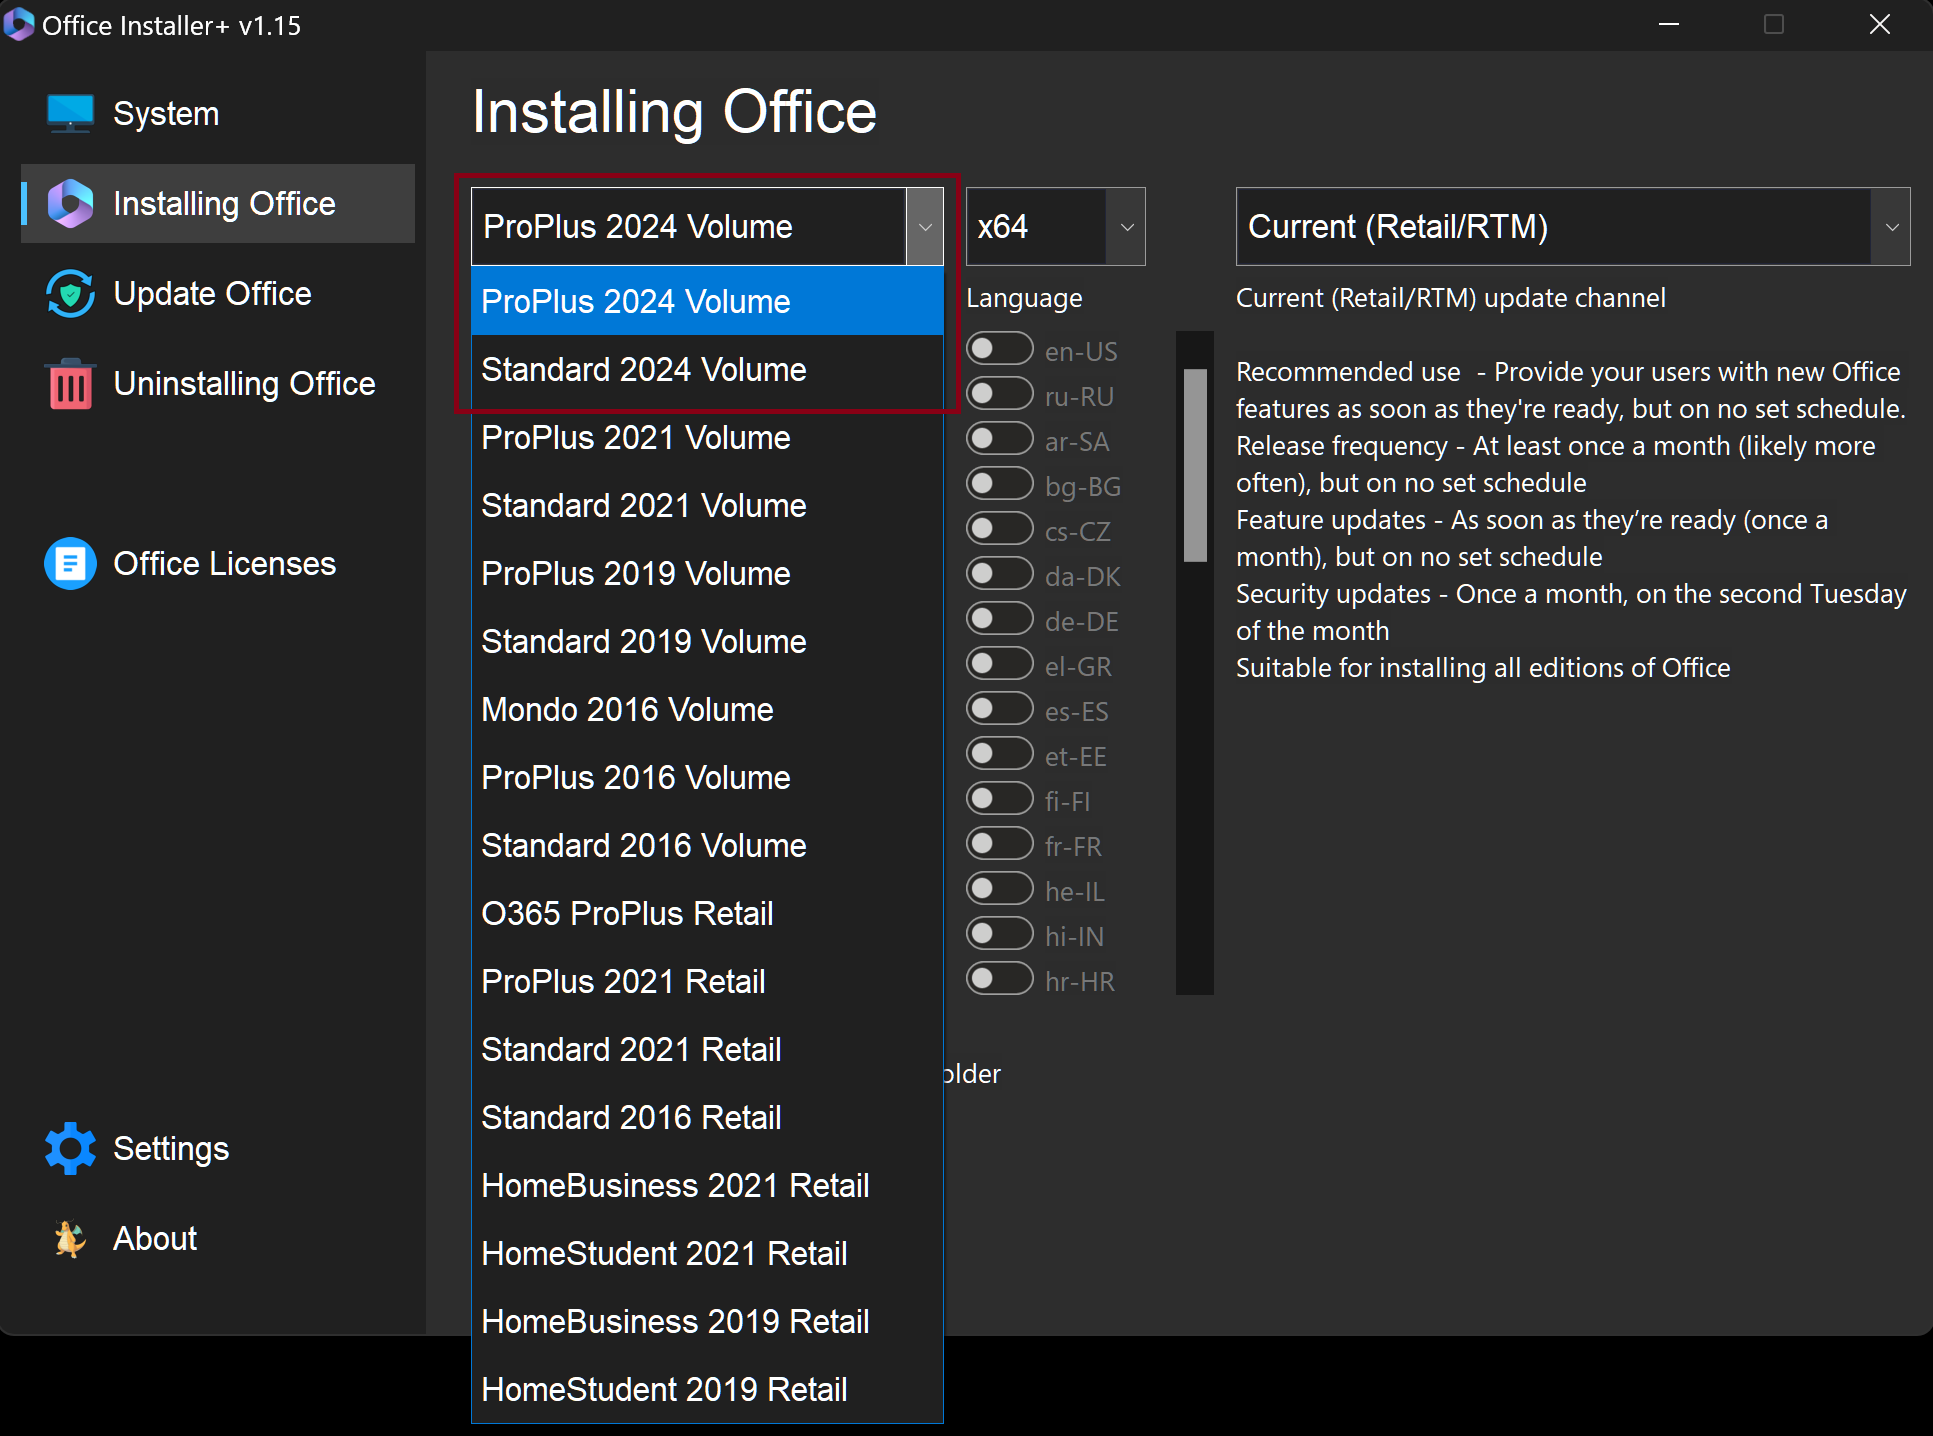Open the About page

coord(218,1238)
